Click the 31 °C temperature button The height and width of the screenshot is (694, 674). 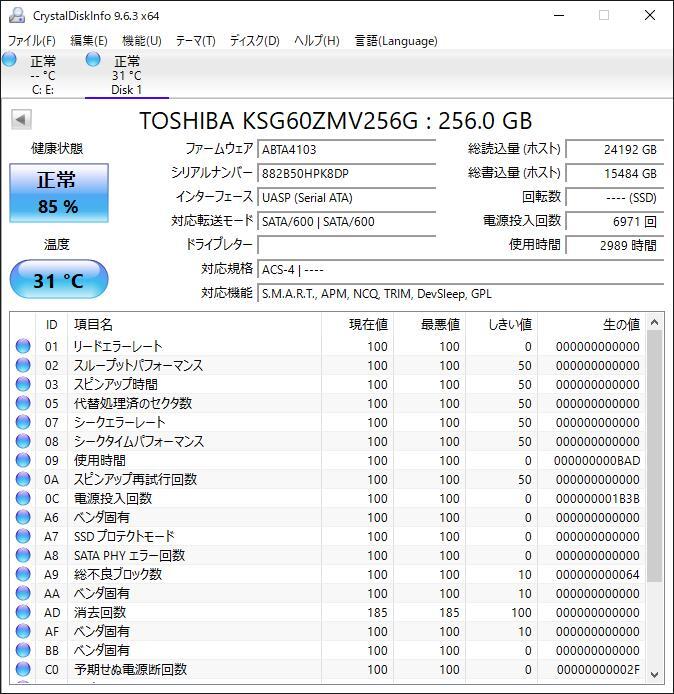tap(59, 280)
